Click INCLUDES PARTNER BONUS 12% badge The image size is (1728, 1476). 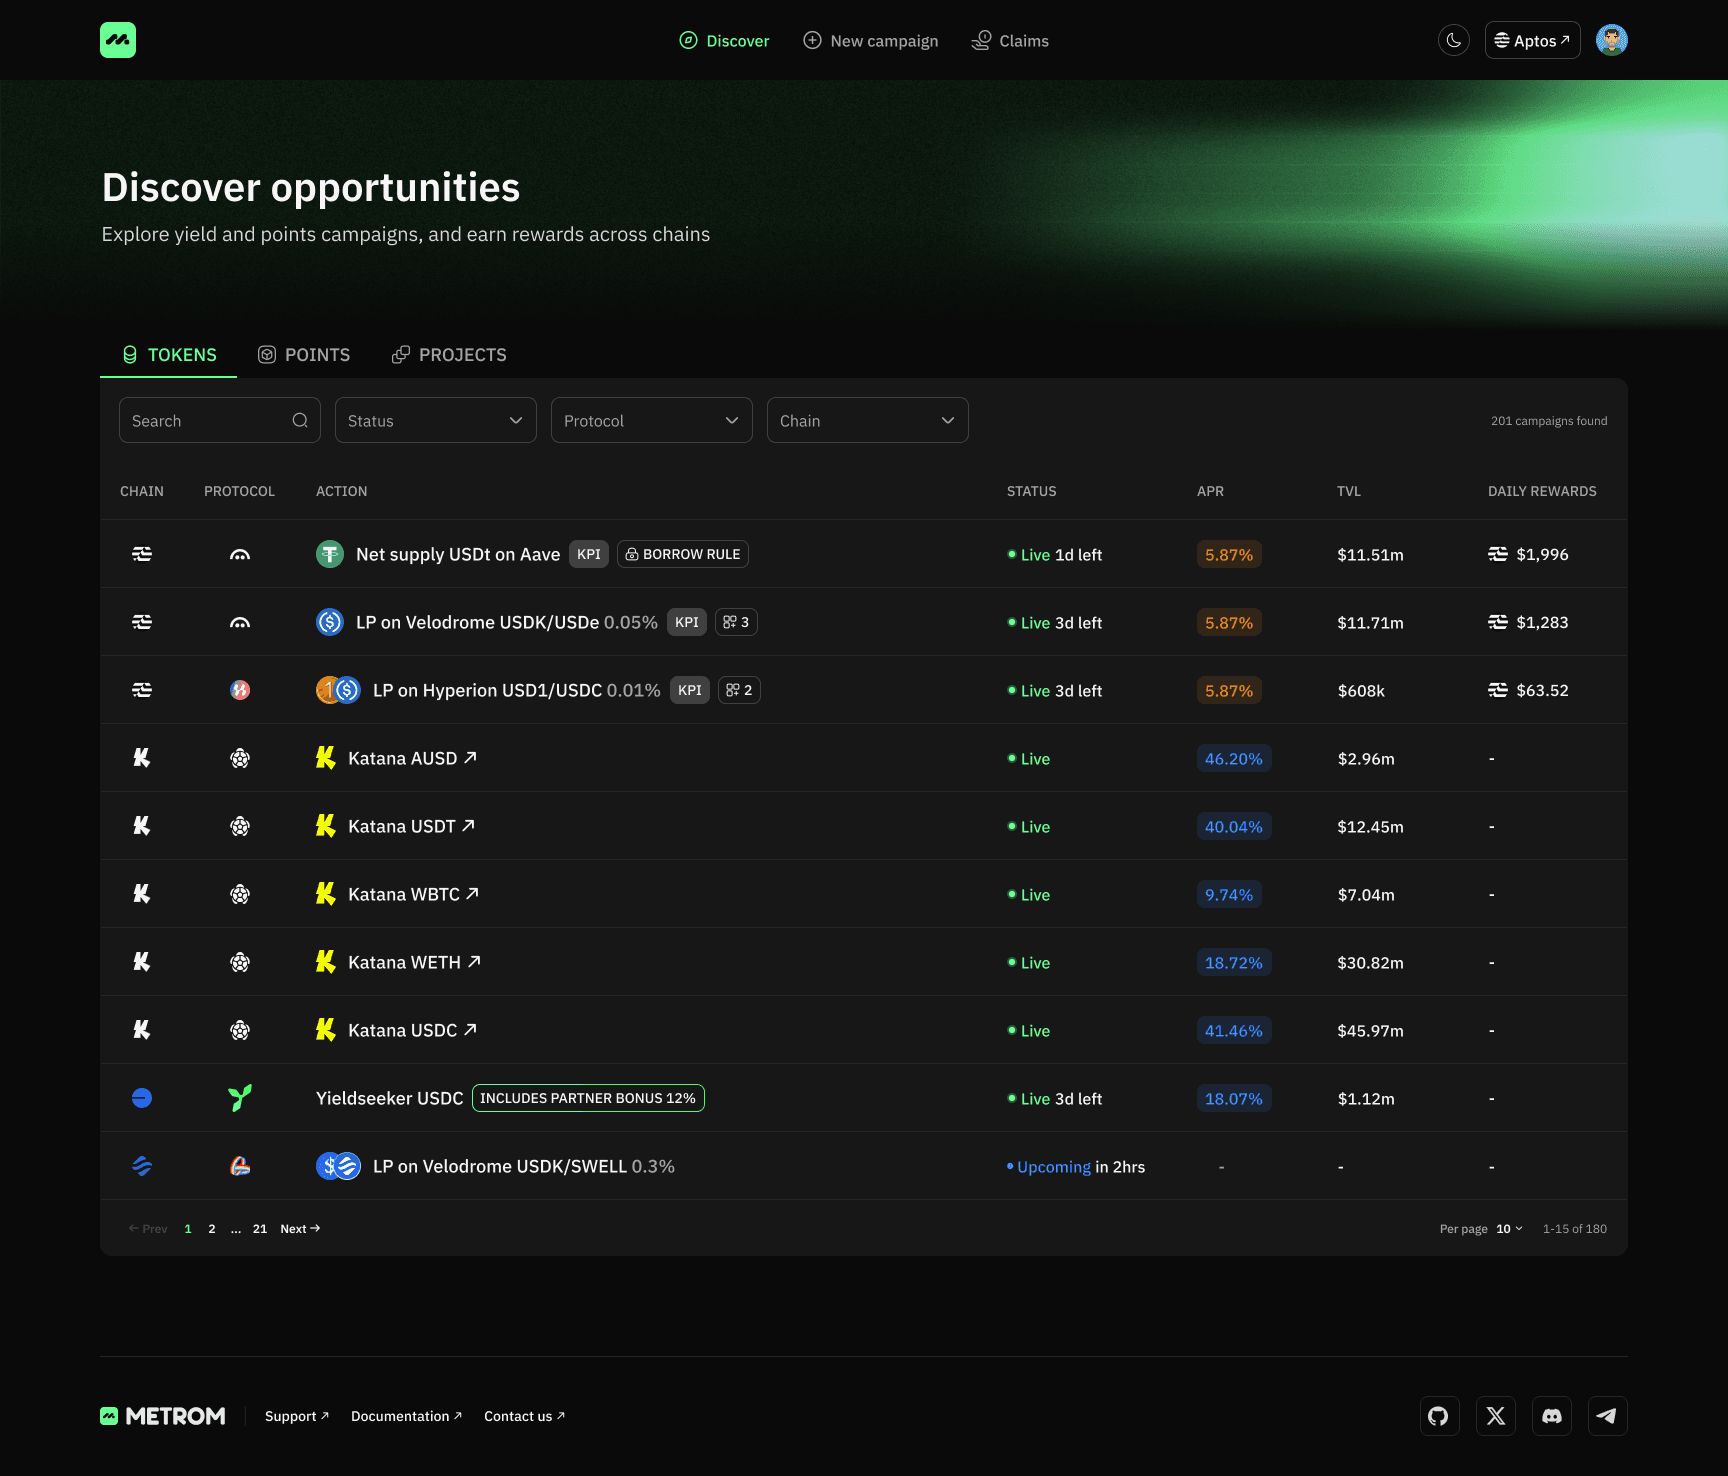tap(588, 1098)
